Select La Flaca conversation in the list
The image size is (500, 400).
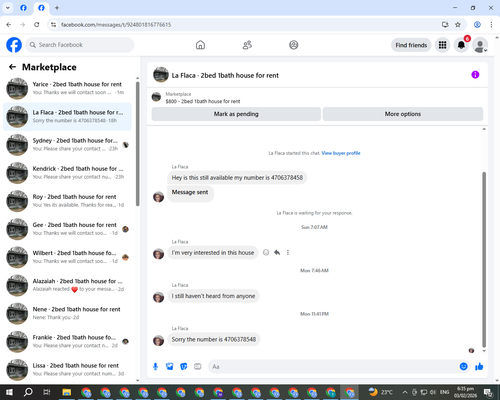67,117
